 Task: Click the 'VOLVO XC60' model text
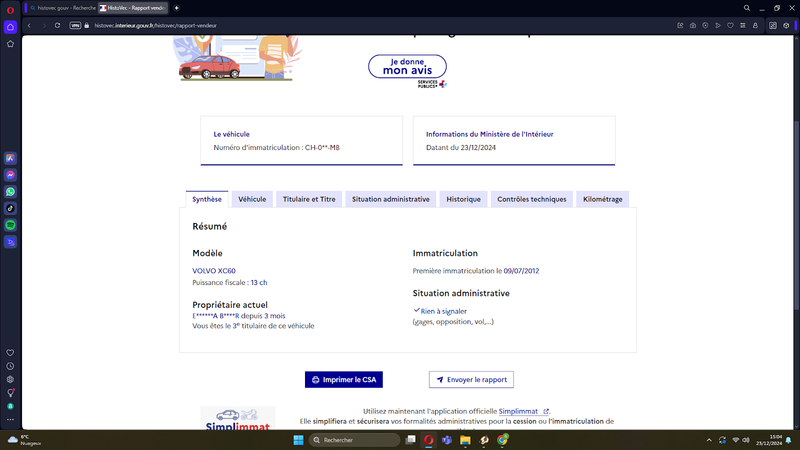(214, 271)
